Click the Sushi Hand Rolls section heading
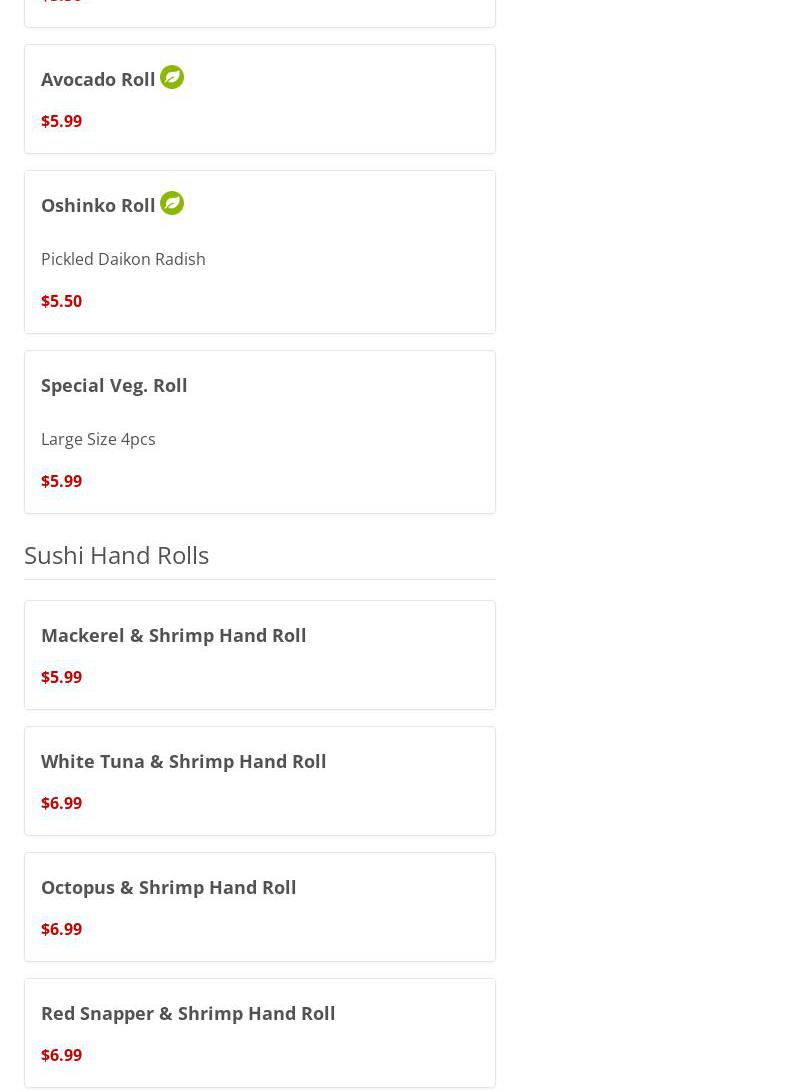The image size is (785, 1092). [x=116, y=555]
